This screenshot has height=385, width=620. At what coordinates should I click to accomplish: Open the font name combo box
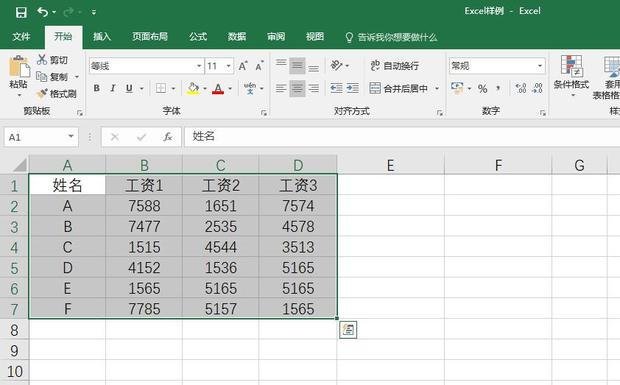pyautogui.click(x=146, y=66)
